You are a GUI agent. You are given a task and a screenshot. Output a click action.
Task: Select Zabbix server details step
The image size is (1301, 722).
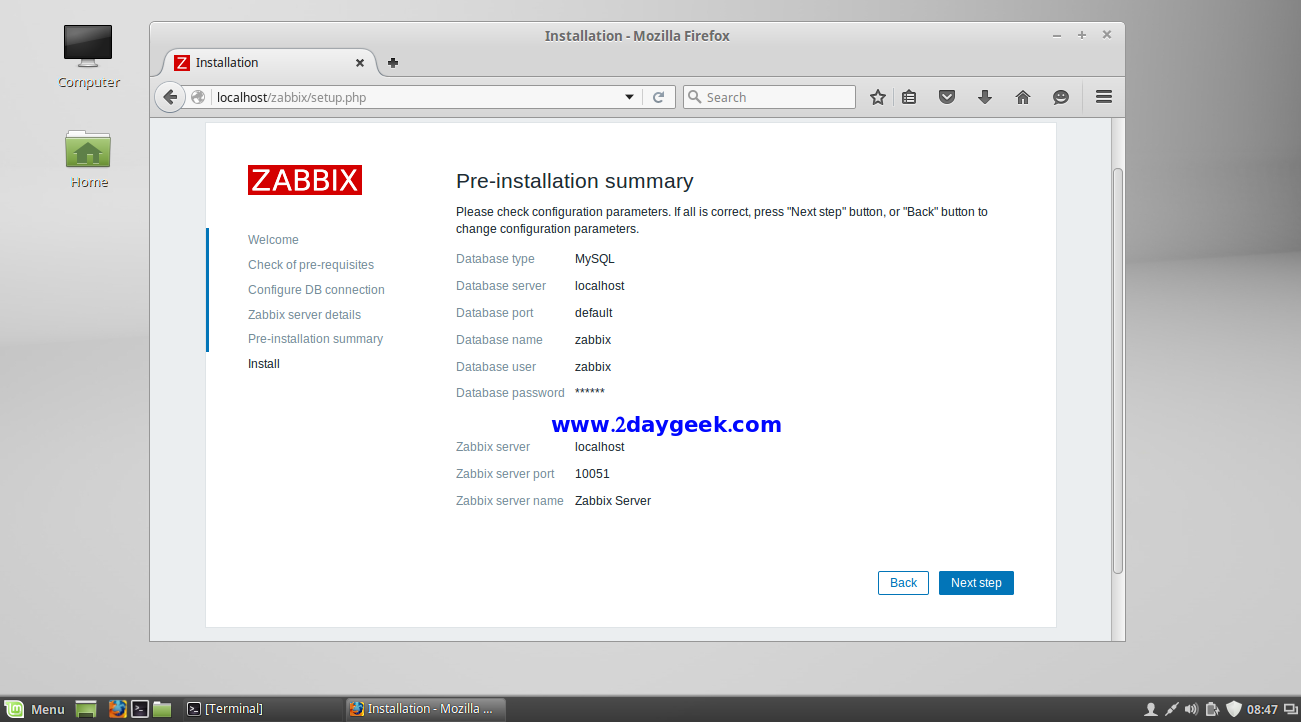[x=304, y=315]
